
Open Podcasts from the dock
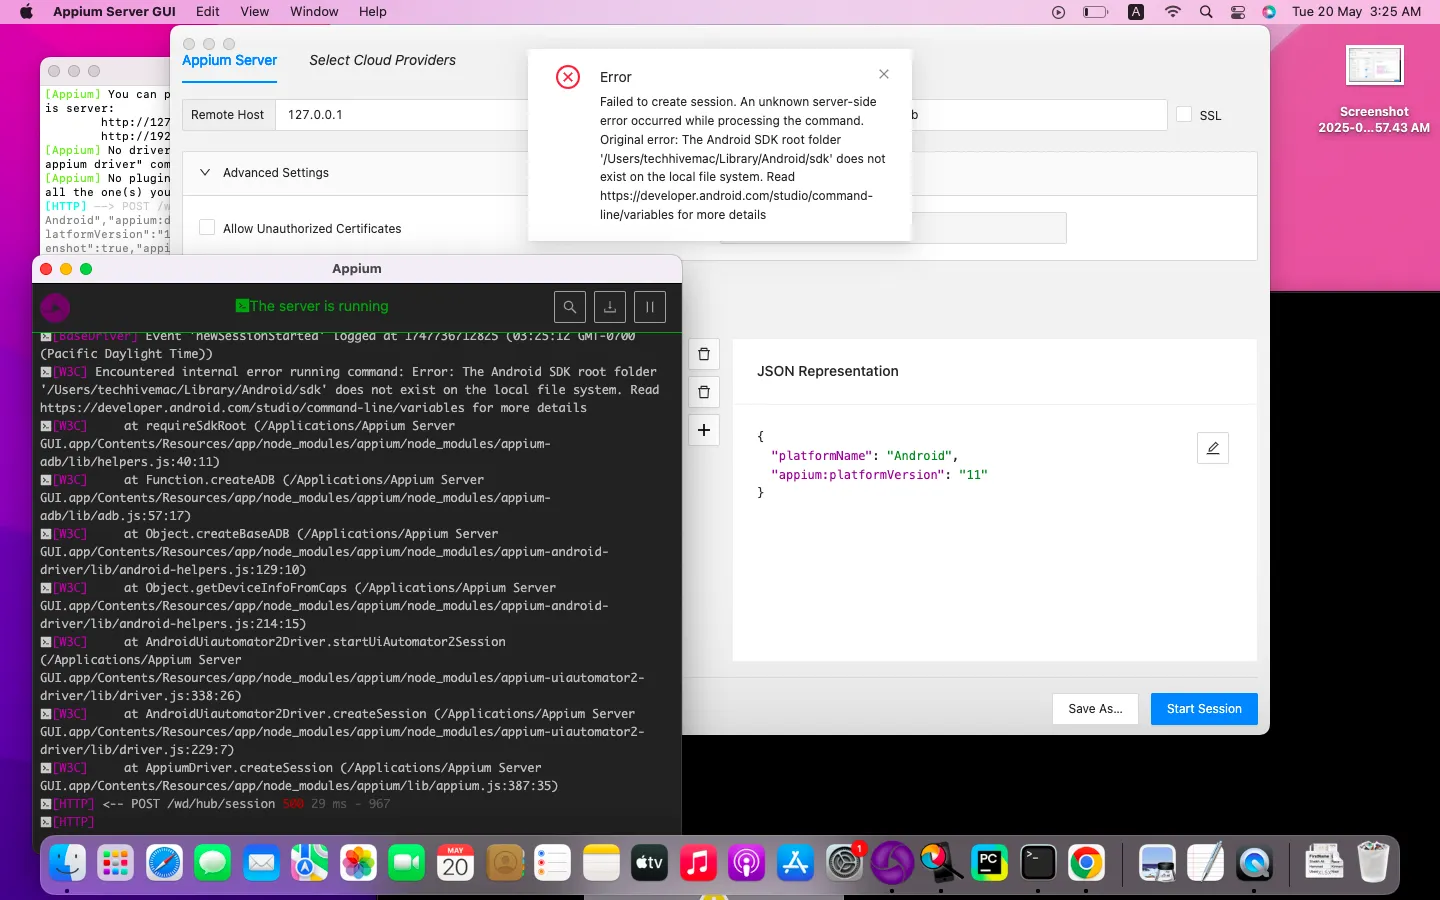click(746, 862)
